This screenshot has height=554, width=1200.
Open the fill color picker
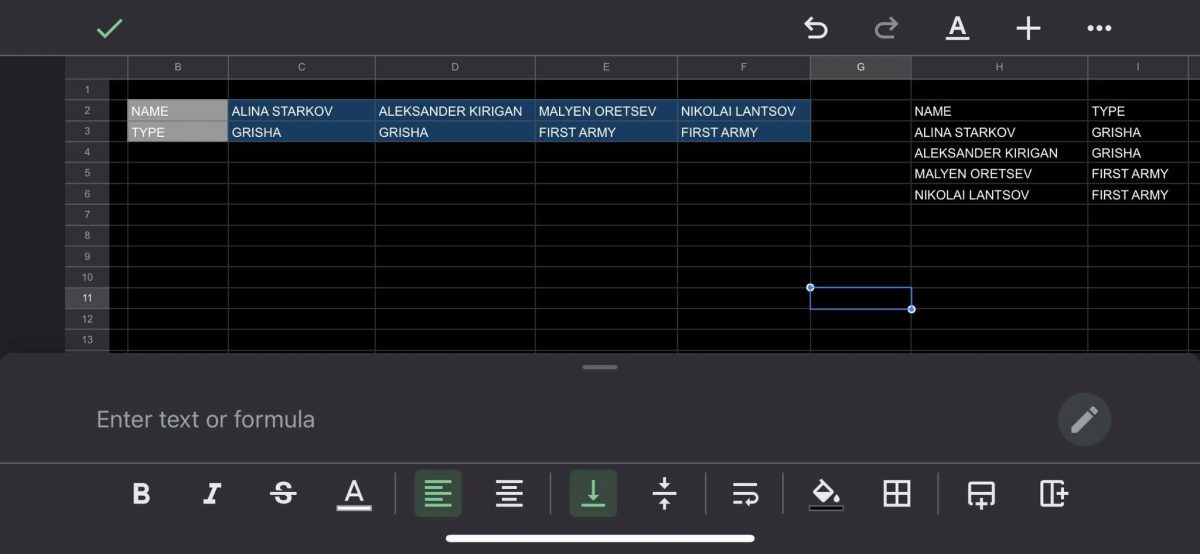coord(825,493)
